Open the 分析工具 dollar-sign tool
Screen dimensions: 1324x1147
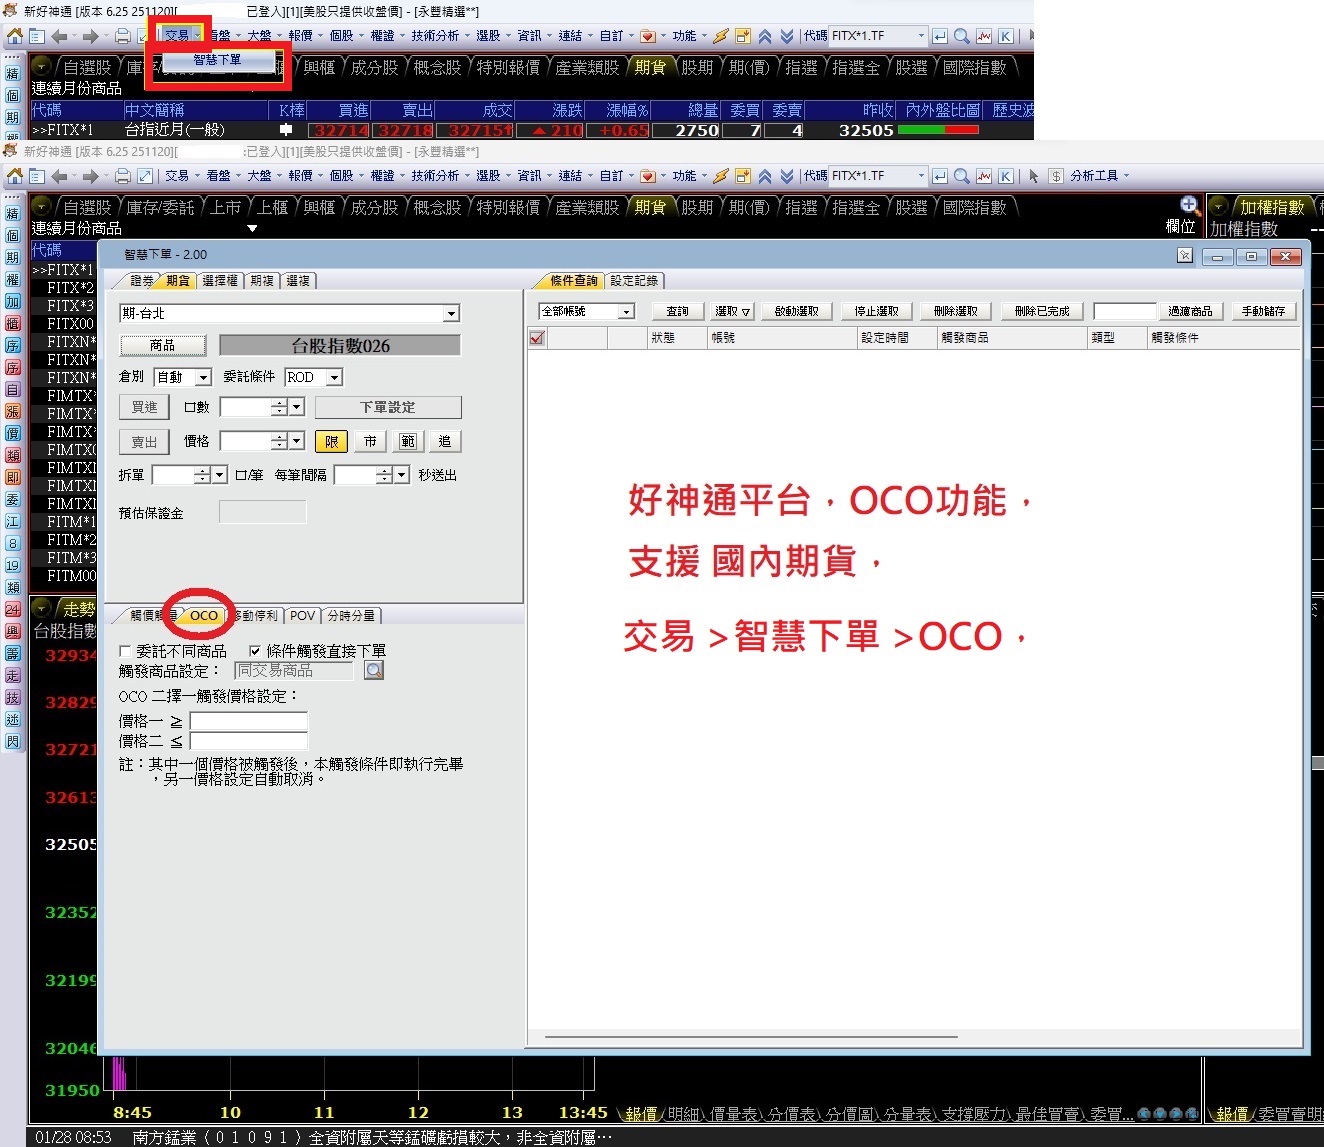(1056, 175)
